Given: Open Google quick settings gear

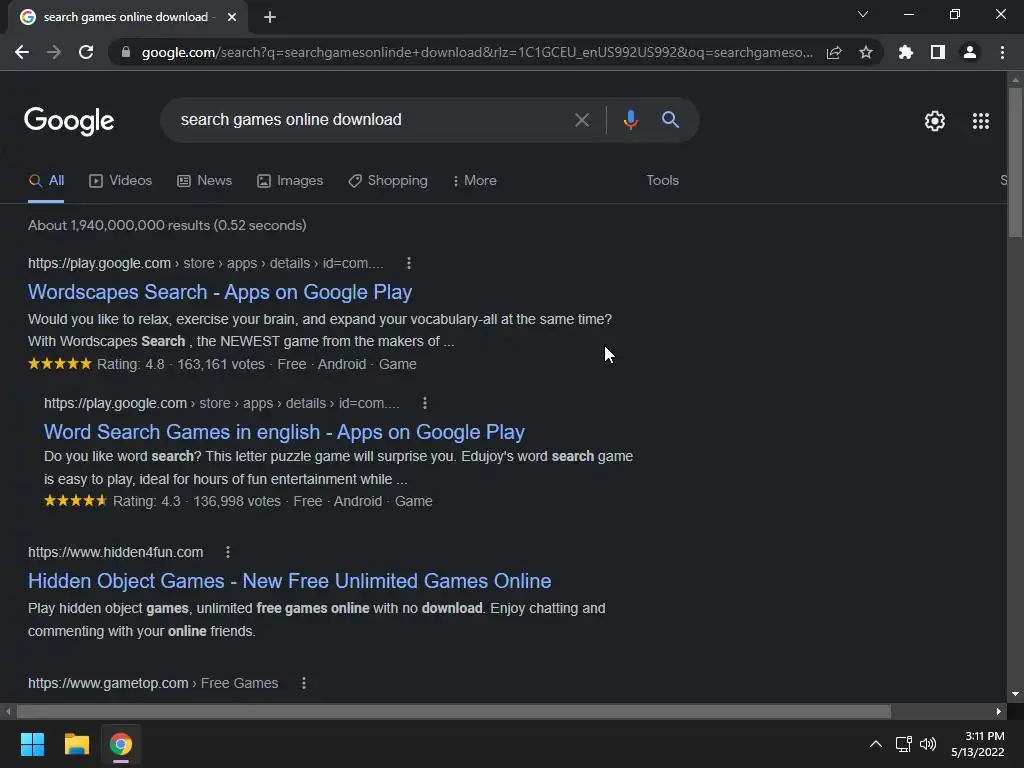Looking at the screenshot, I should [x=935, y=121].
